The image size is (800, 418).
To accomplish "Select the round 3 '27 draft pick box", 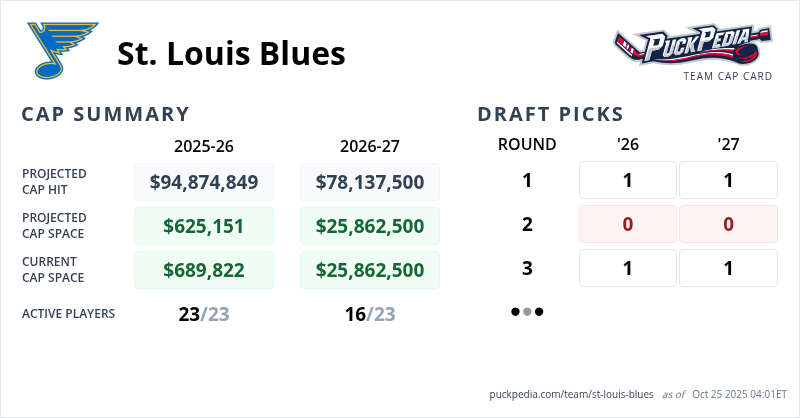I will pos(728,268).
